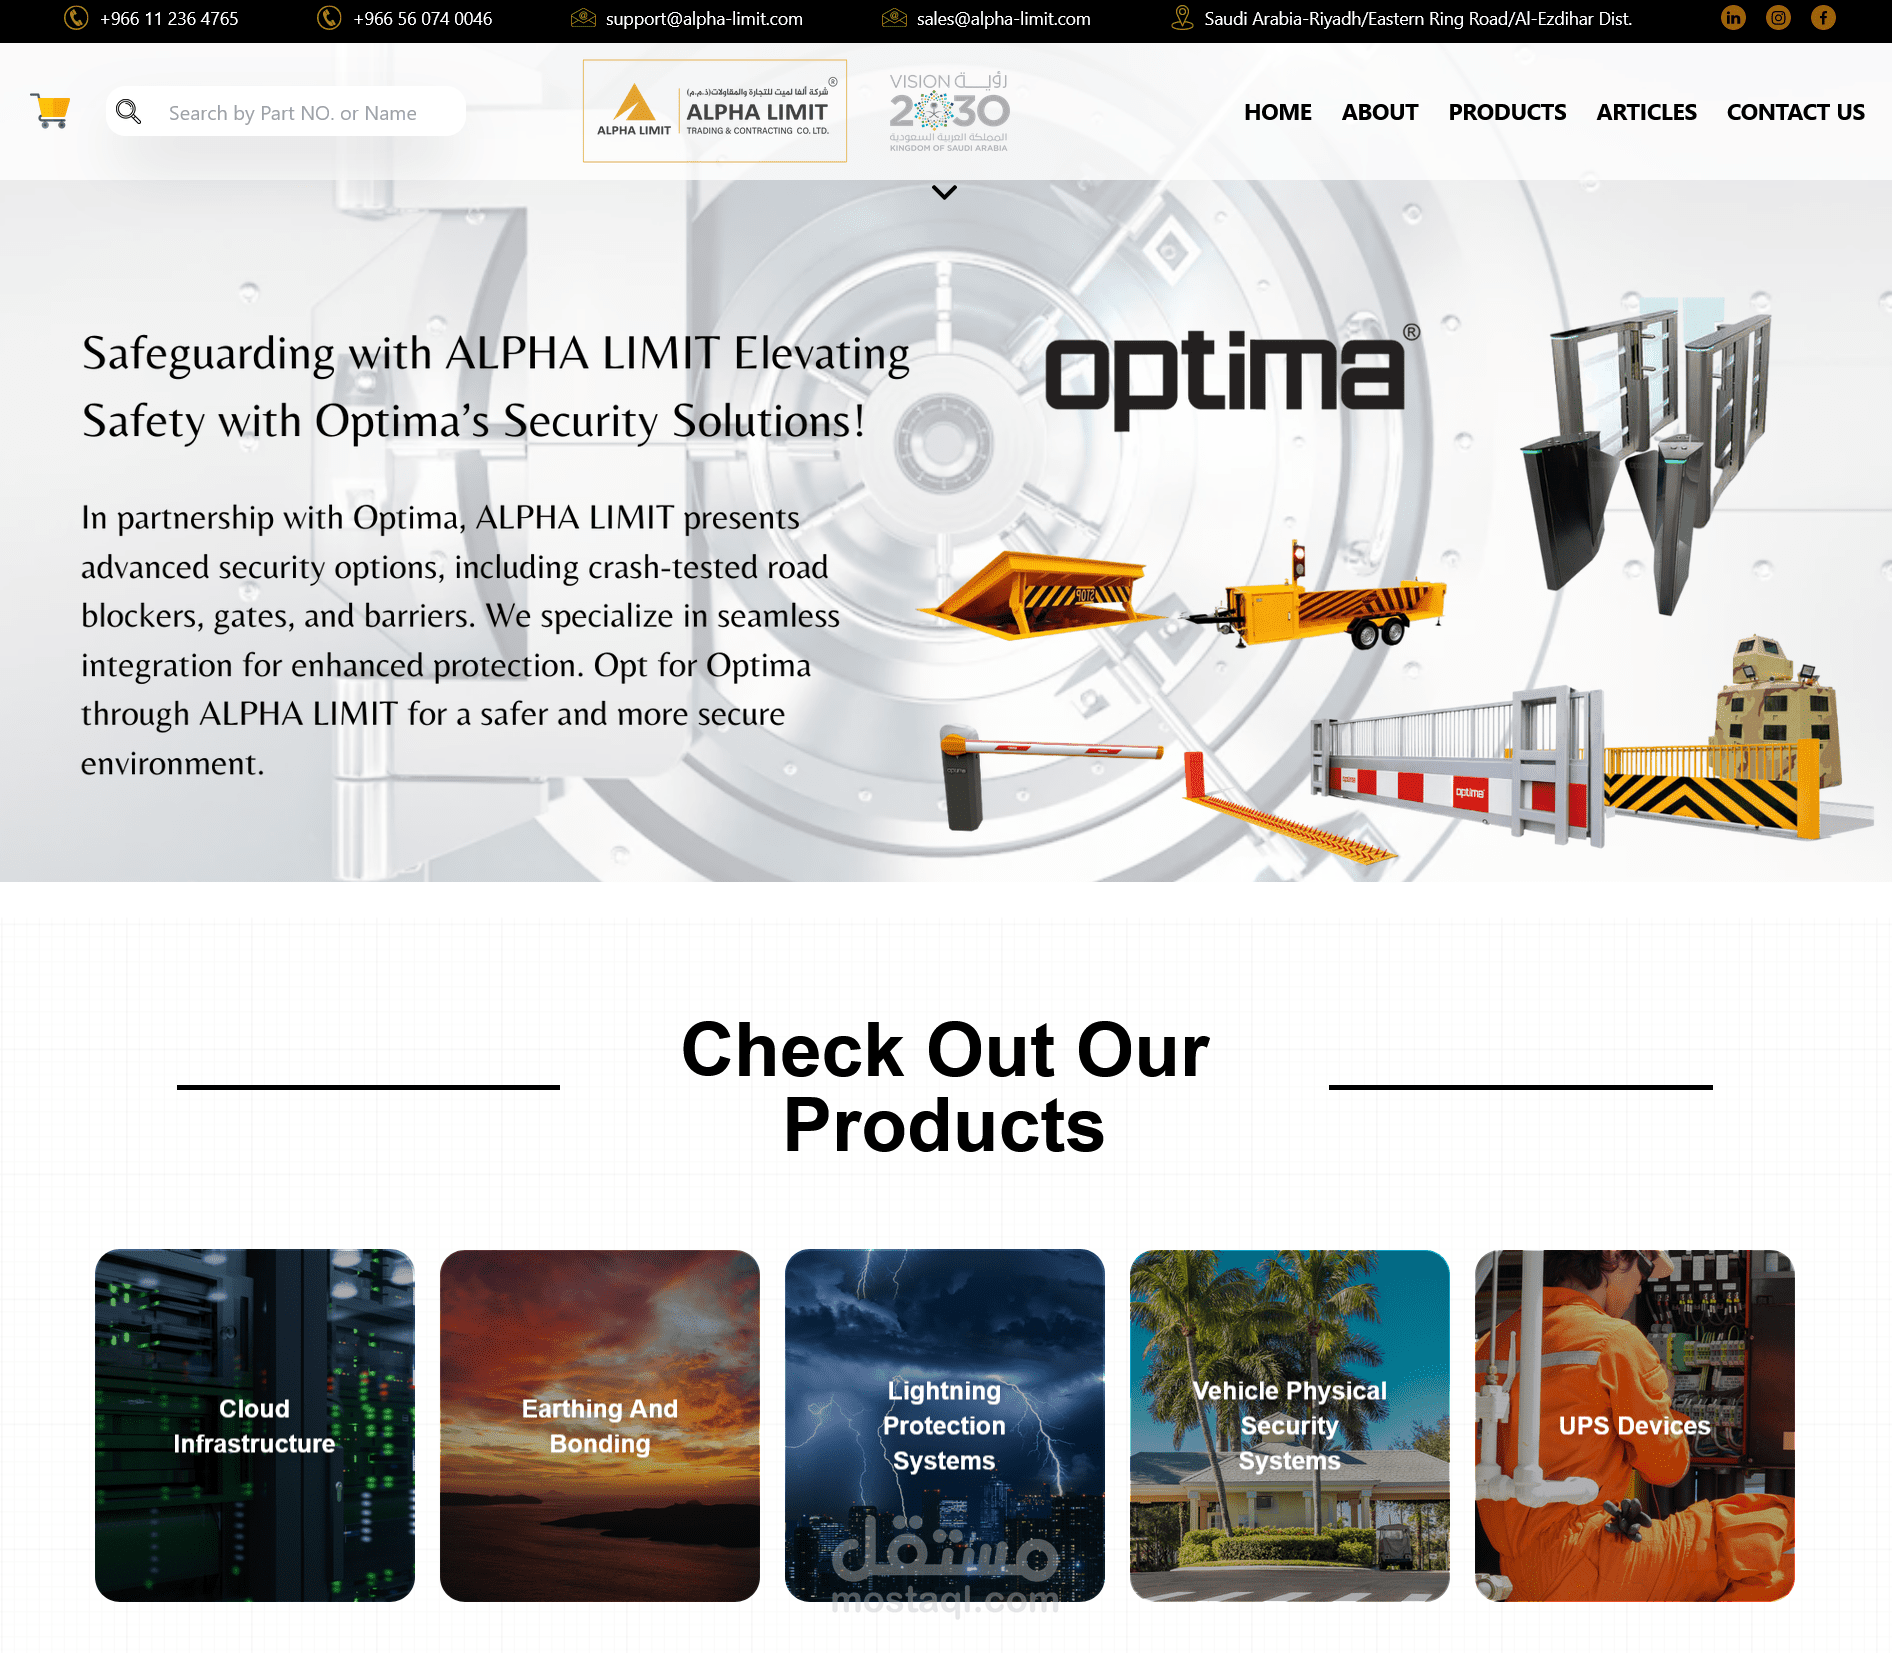The image size is (1892, 1653).
Task: Click the phone icon beside +966 56 074 0046
Action: pos(329,18)
